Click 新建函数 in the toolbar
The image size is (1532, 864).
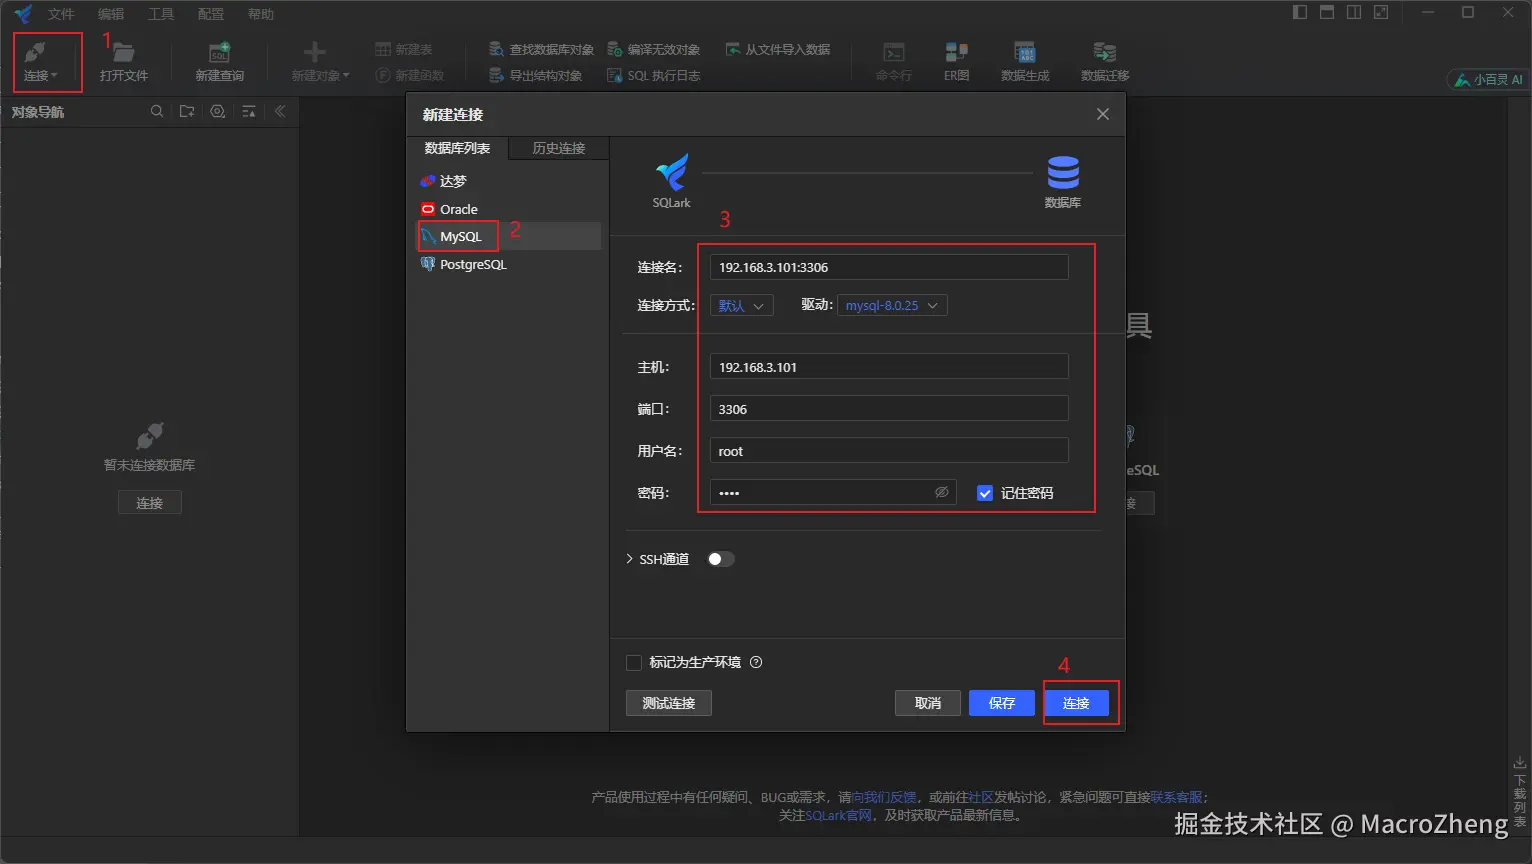coord(410,75)
